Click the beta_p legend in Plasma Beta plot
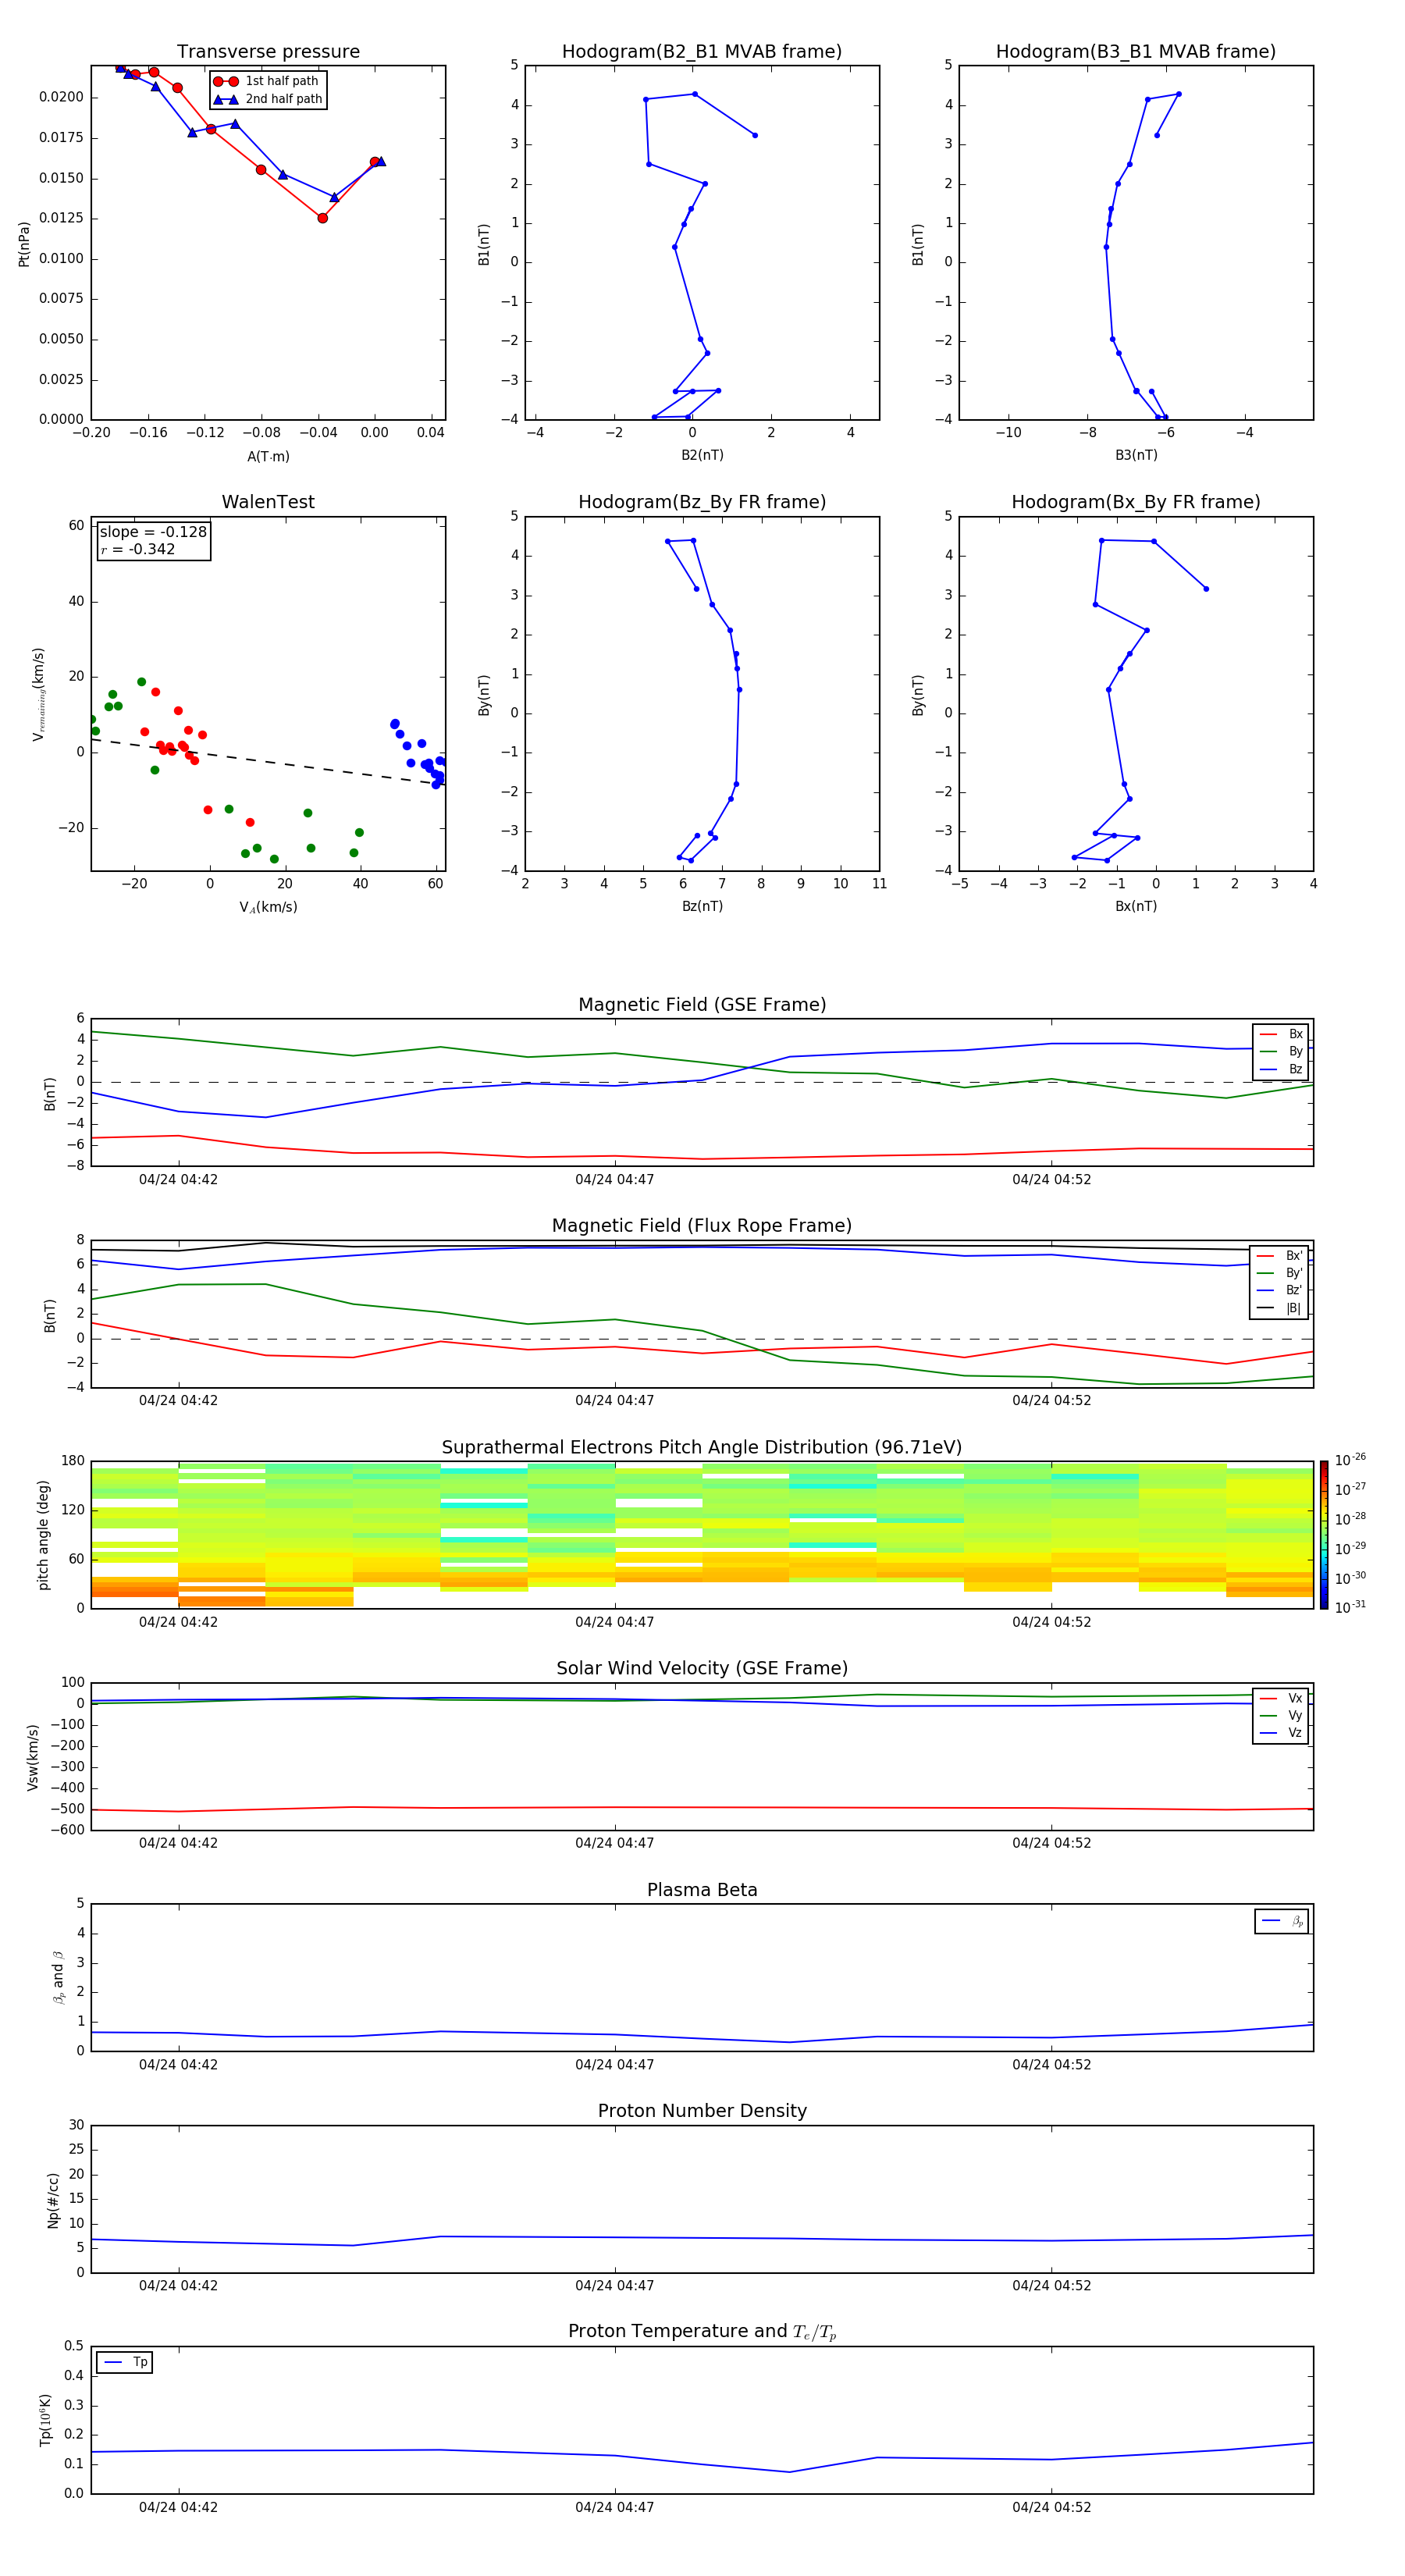This screenshot has height=2576, width=1405. (1282, 1921)
